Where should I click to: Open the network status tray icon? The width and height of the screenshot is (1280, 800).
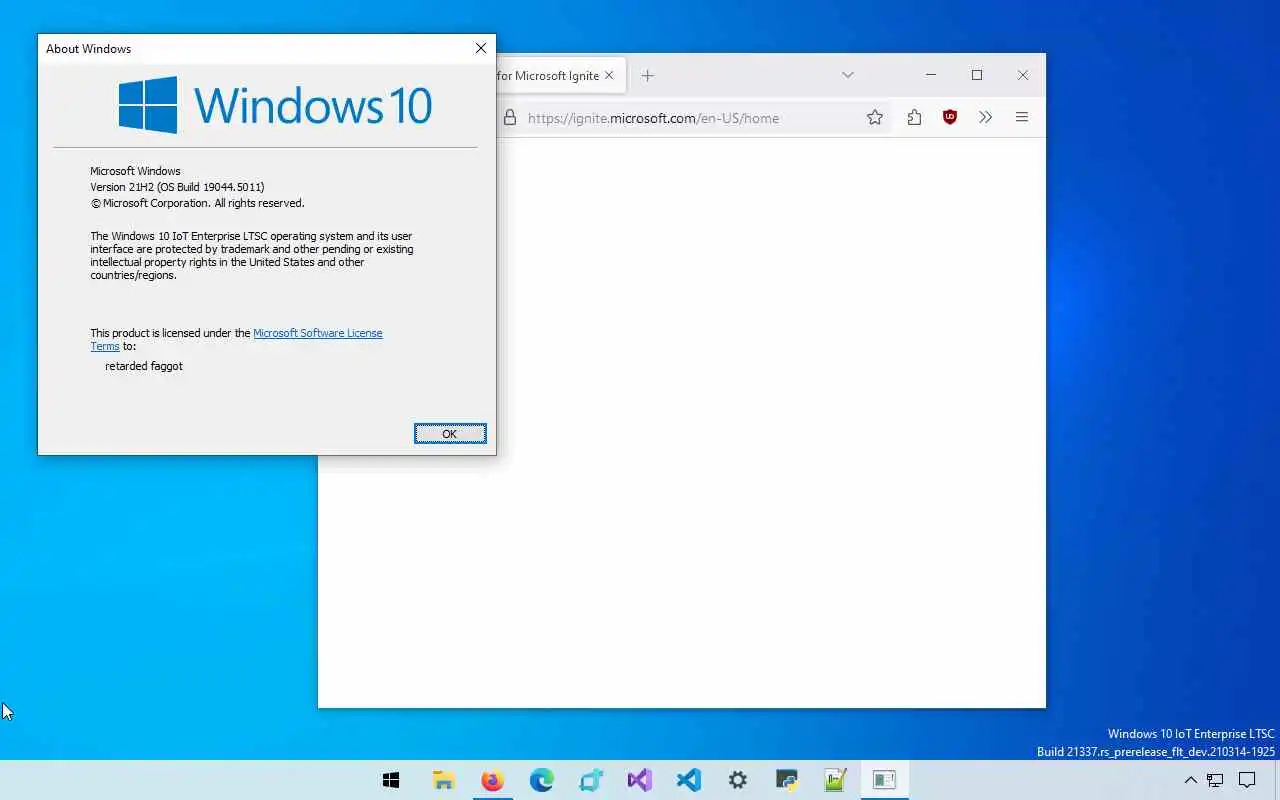1215,780
